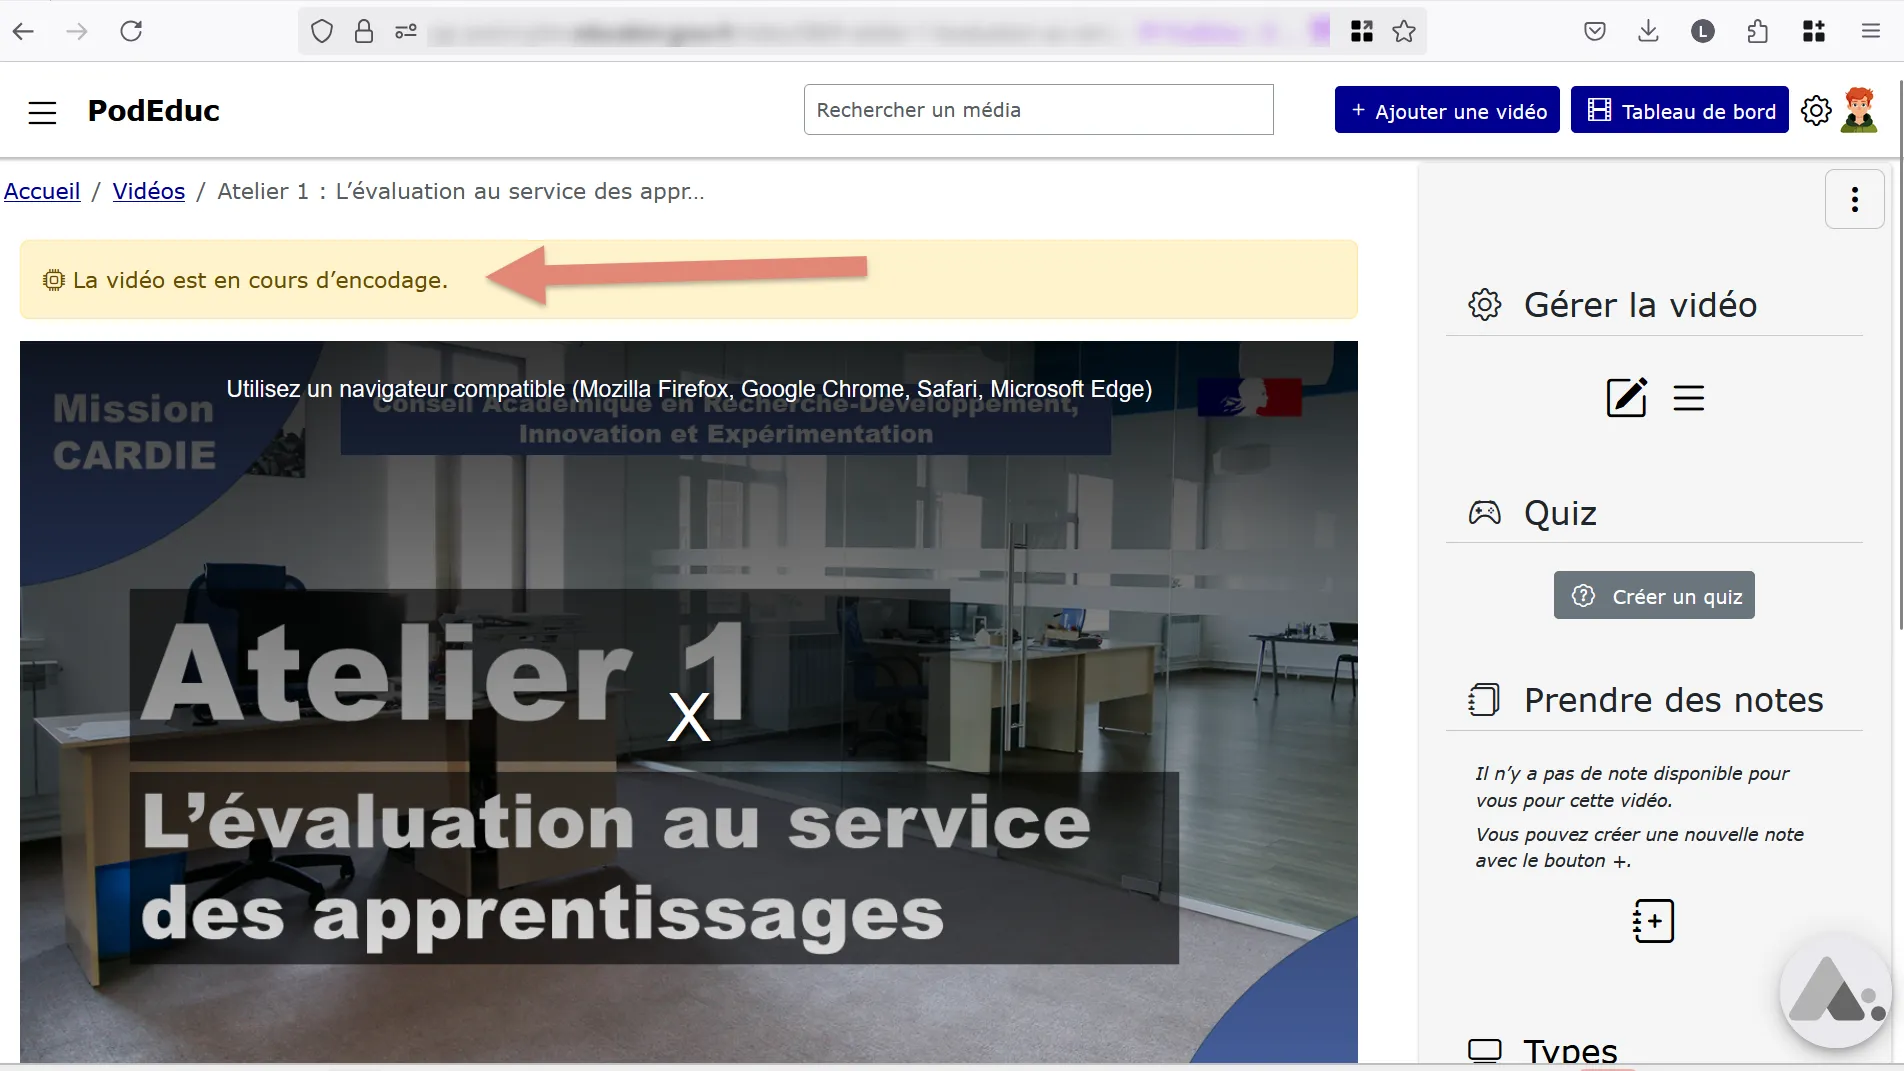The width and height of the screenshot is (1904, 1071).
Task: Go forward in browser history
Action: coord(77,31)
